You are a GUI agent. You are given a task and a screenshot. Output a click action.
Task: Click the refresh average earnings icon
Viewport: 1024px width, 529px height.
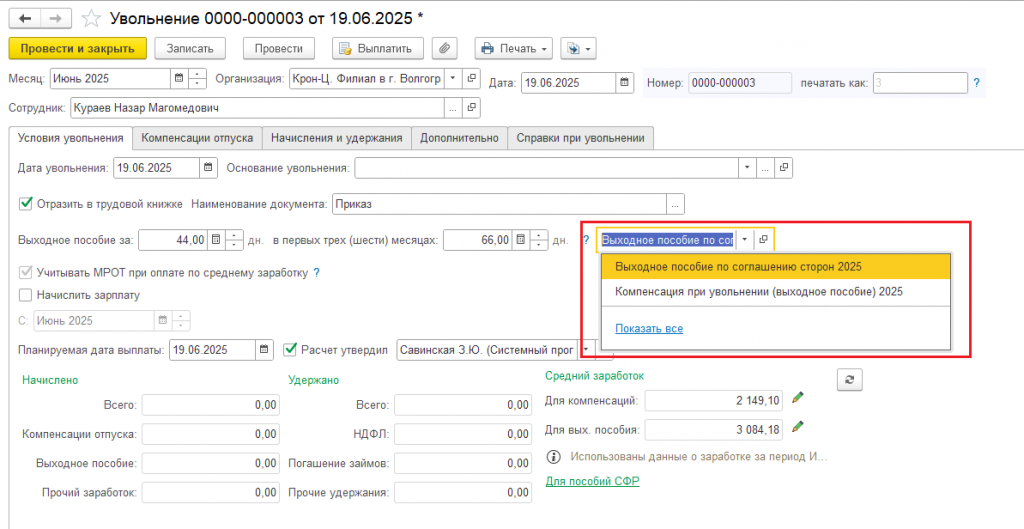(848, 379)
